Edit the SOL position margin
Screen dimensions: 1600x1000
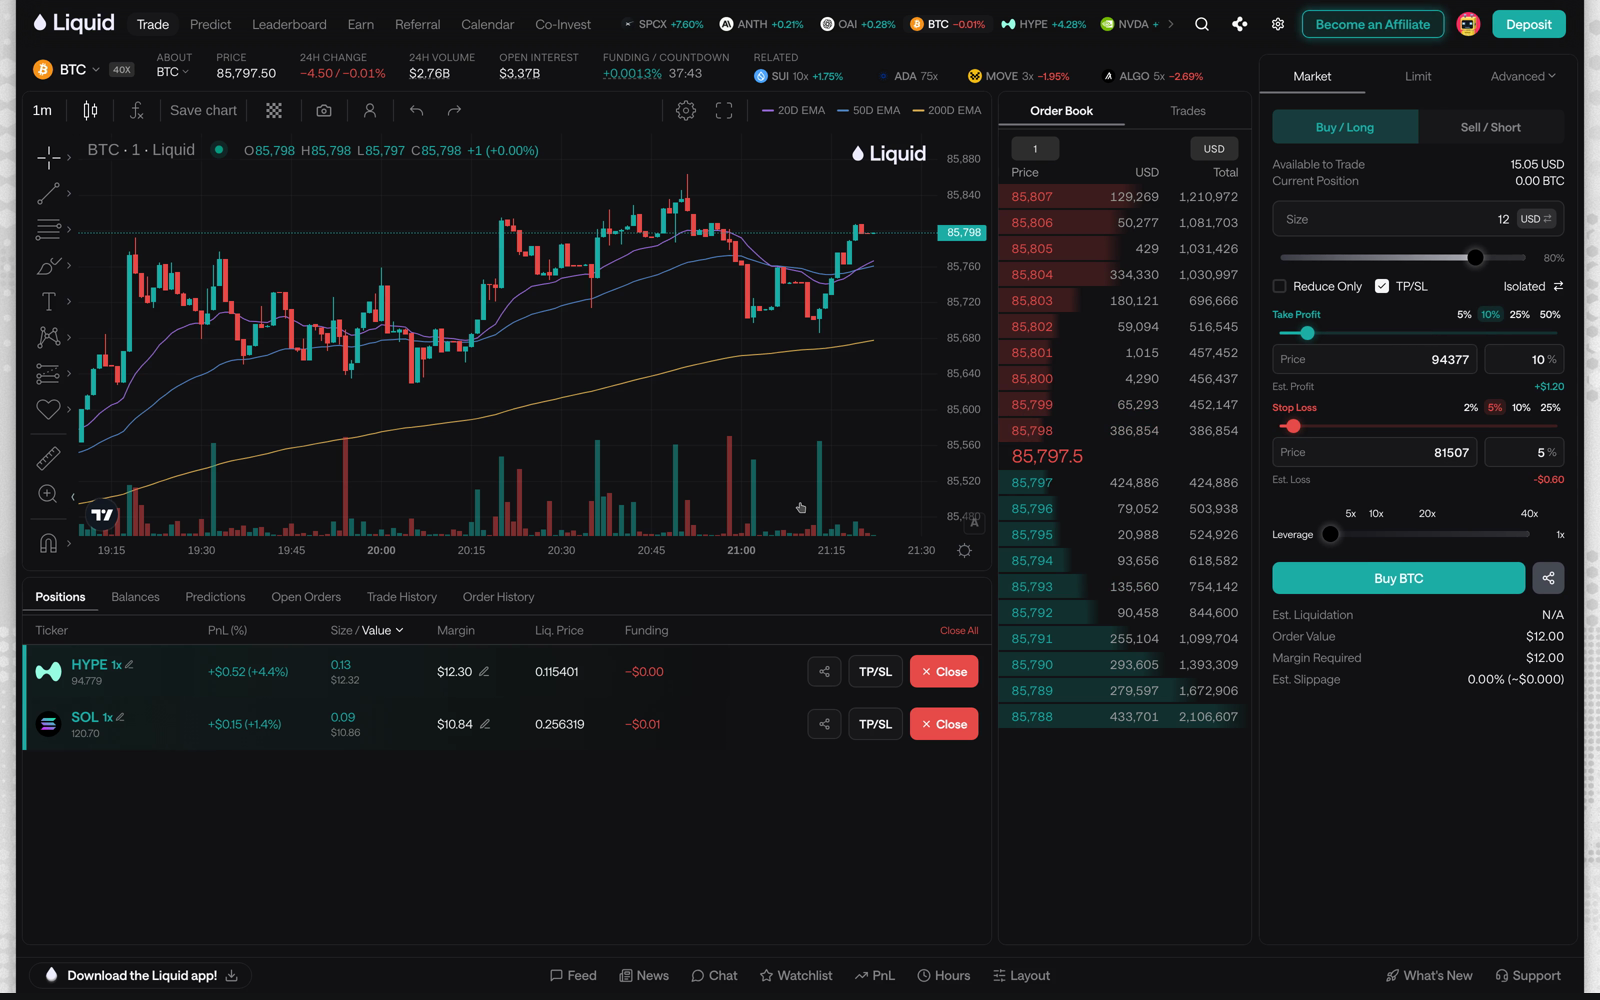click(485, 724)
